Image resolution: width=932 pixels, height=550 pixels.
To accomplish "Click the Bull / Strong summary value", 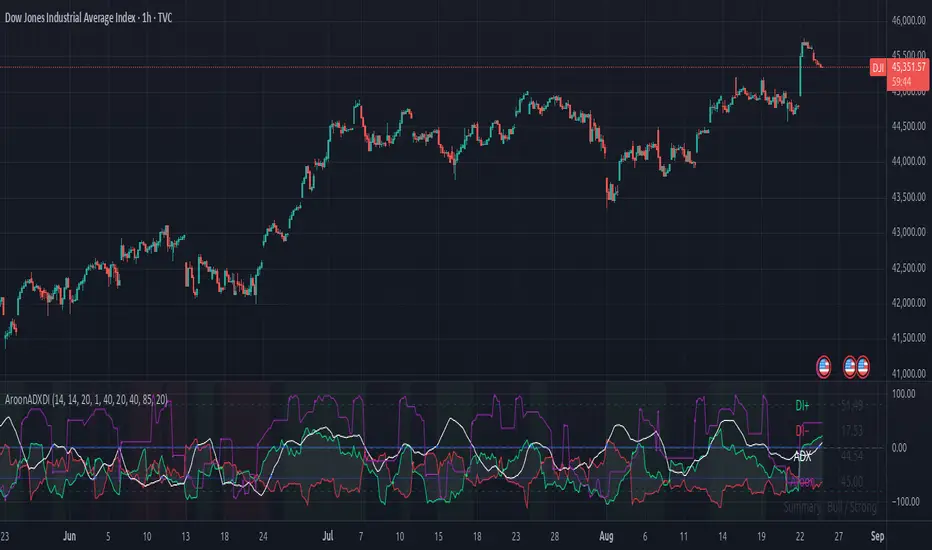I will click(852, 507).
